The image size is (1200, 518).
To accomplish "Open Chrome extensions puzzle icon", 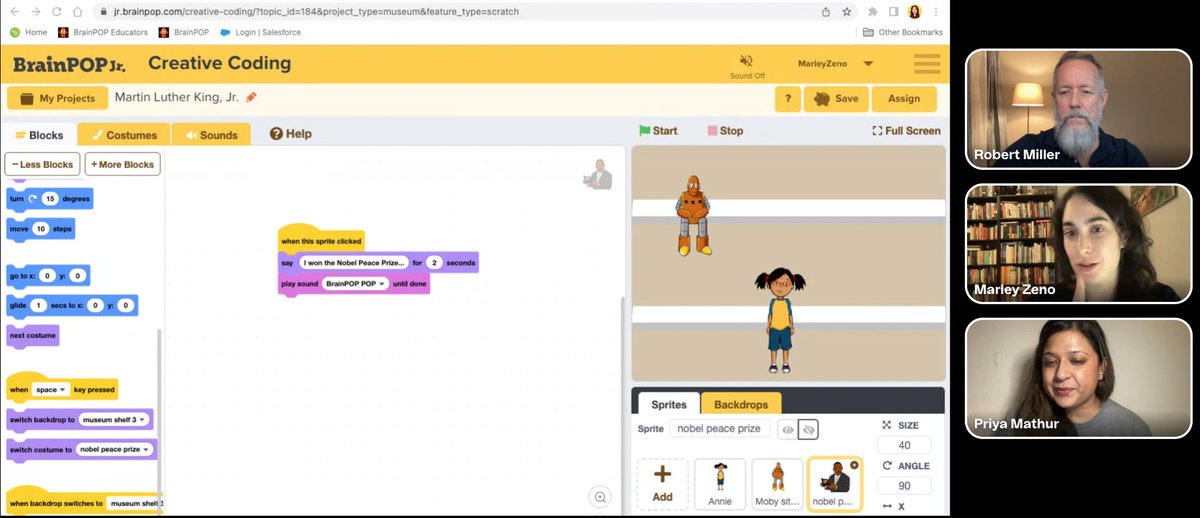I will [x=875, y=12].
